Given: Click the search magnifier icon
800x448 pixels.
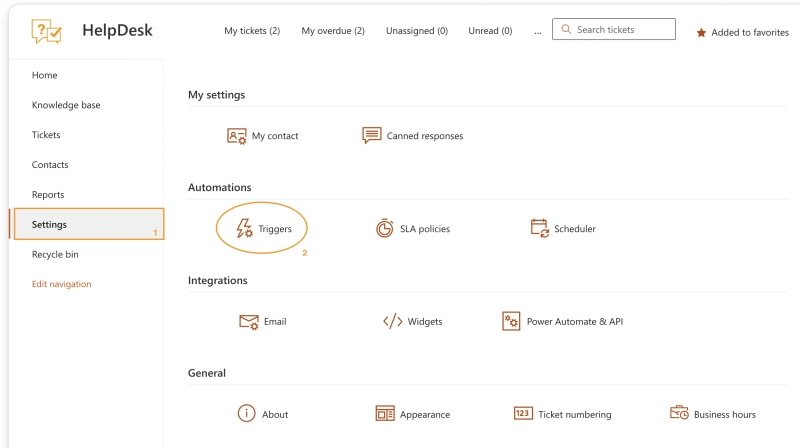Looking at the screenshot, I should tap(566, 29).
